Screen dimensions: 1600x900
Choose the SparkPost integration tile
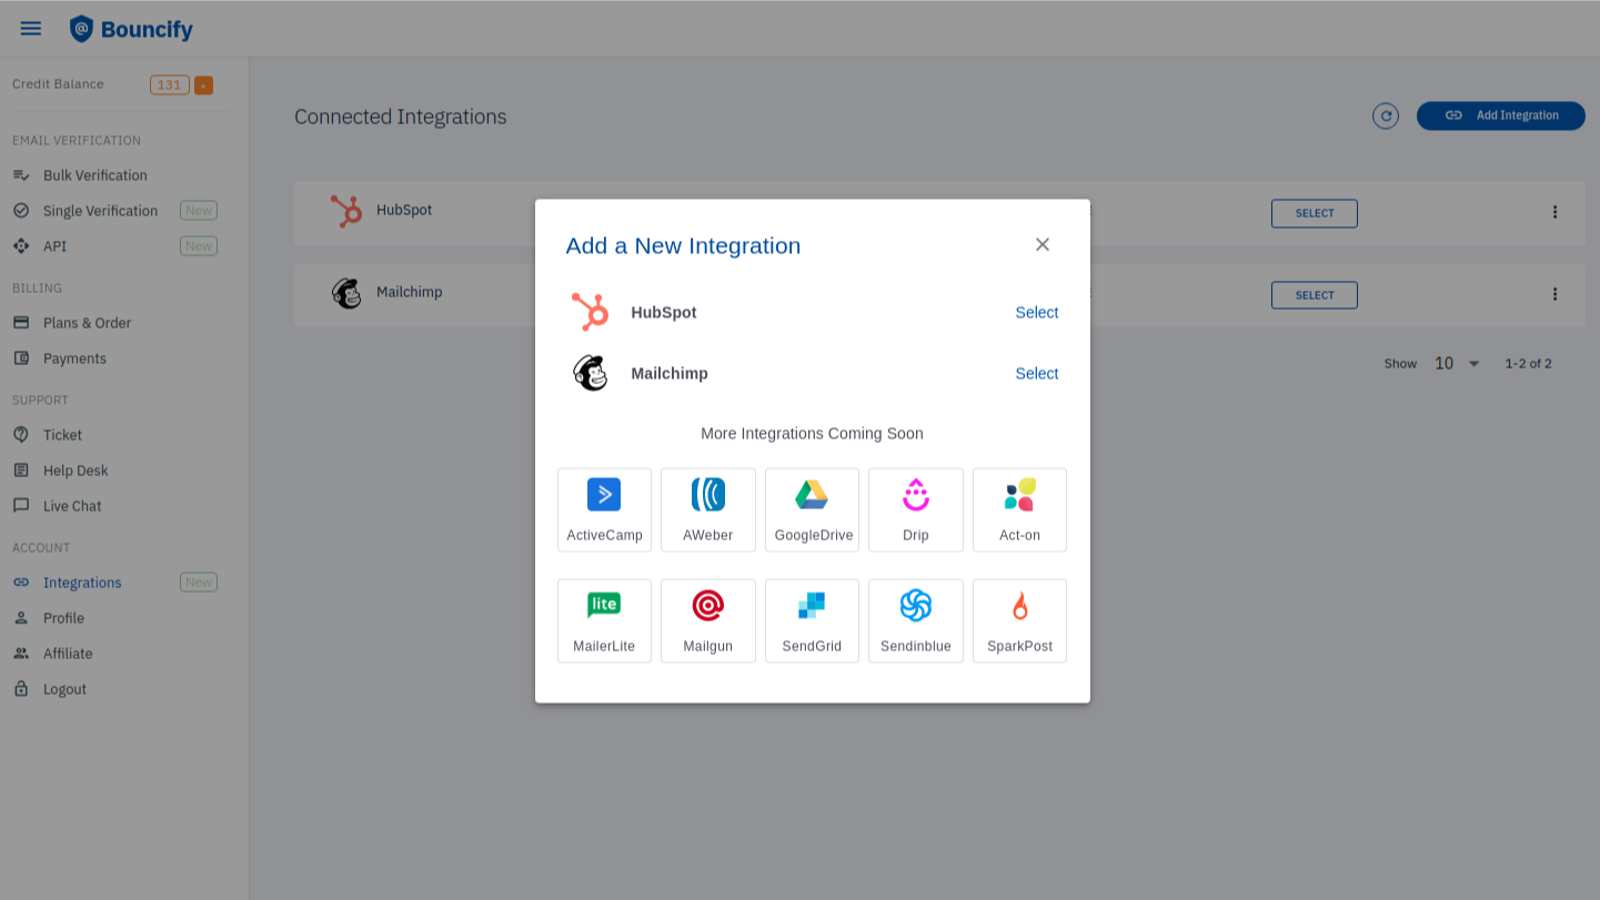tap(1019, 620)
